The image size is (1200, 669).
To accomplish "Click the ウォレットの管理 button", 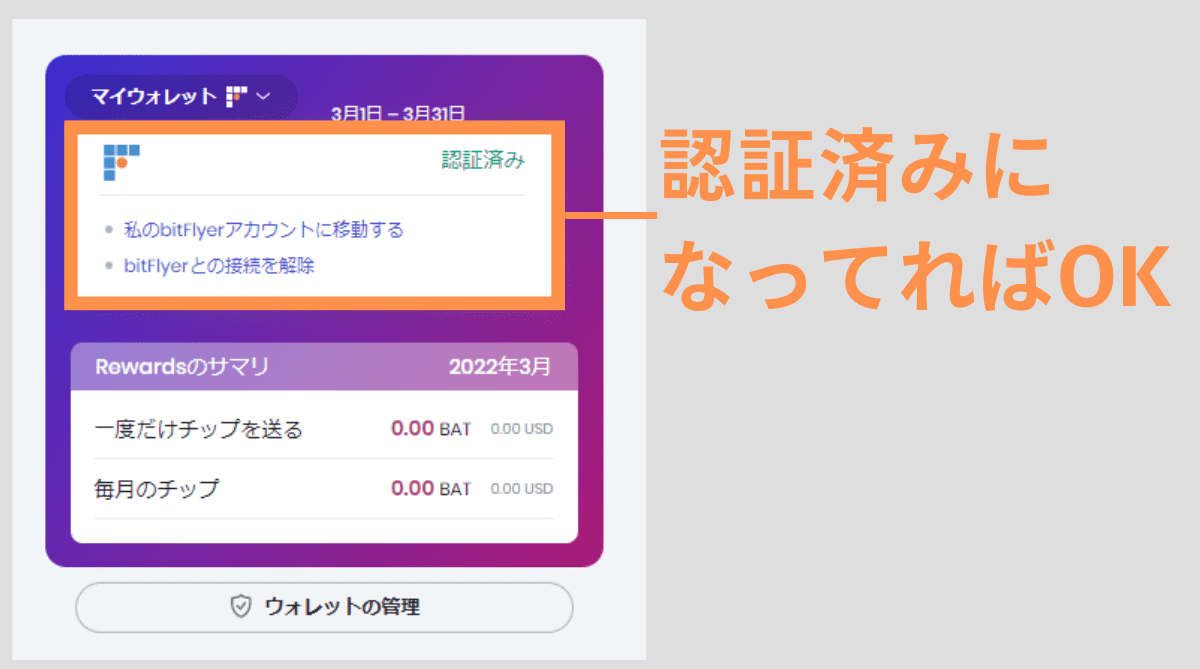I will click(324, 607).
